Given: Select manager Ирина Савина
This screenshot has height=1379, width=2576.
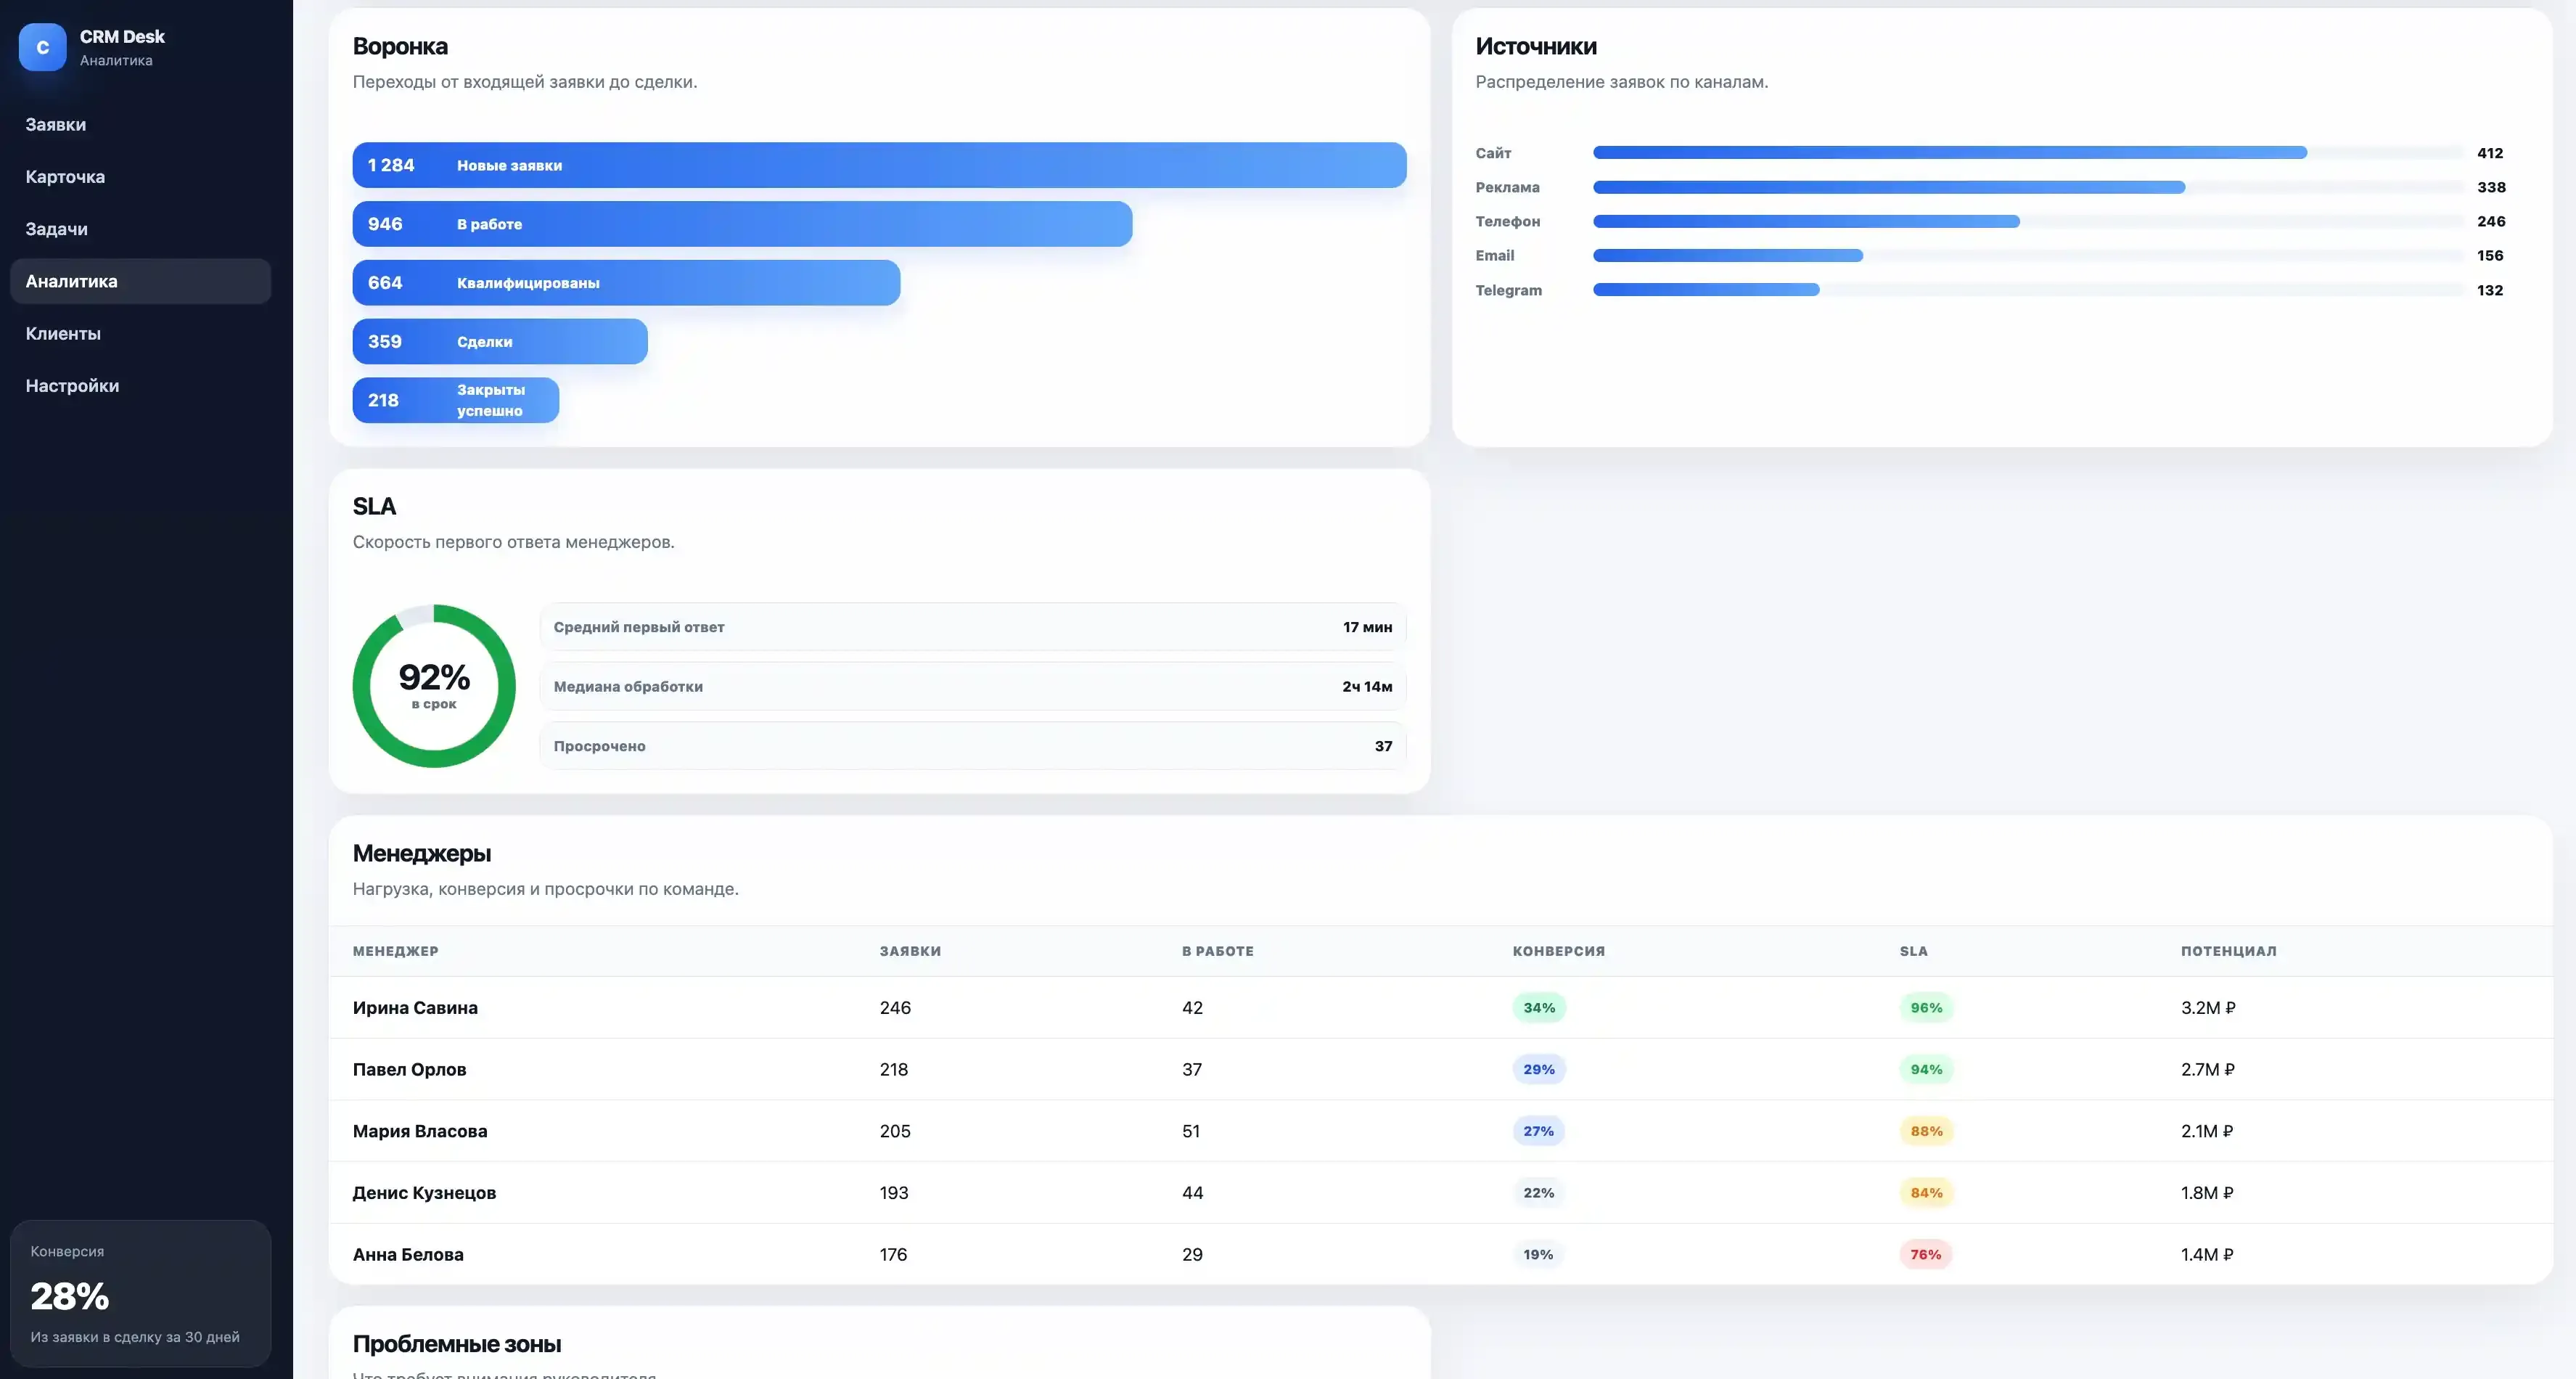Looking at the screenshot, I should pyautogui.click(x=415, y=1008).
